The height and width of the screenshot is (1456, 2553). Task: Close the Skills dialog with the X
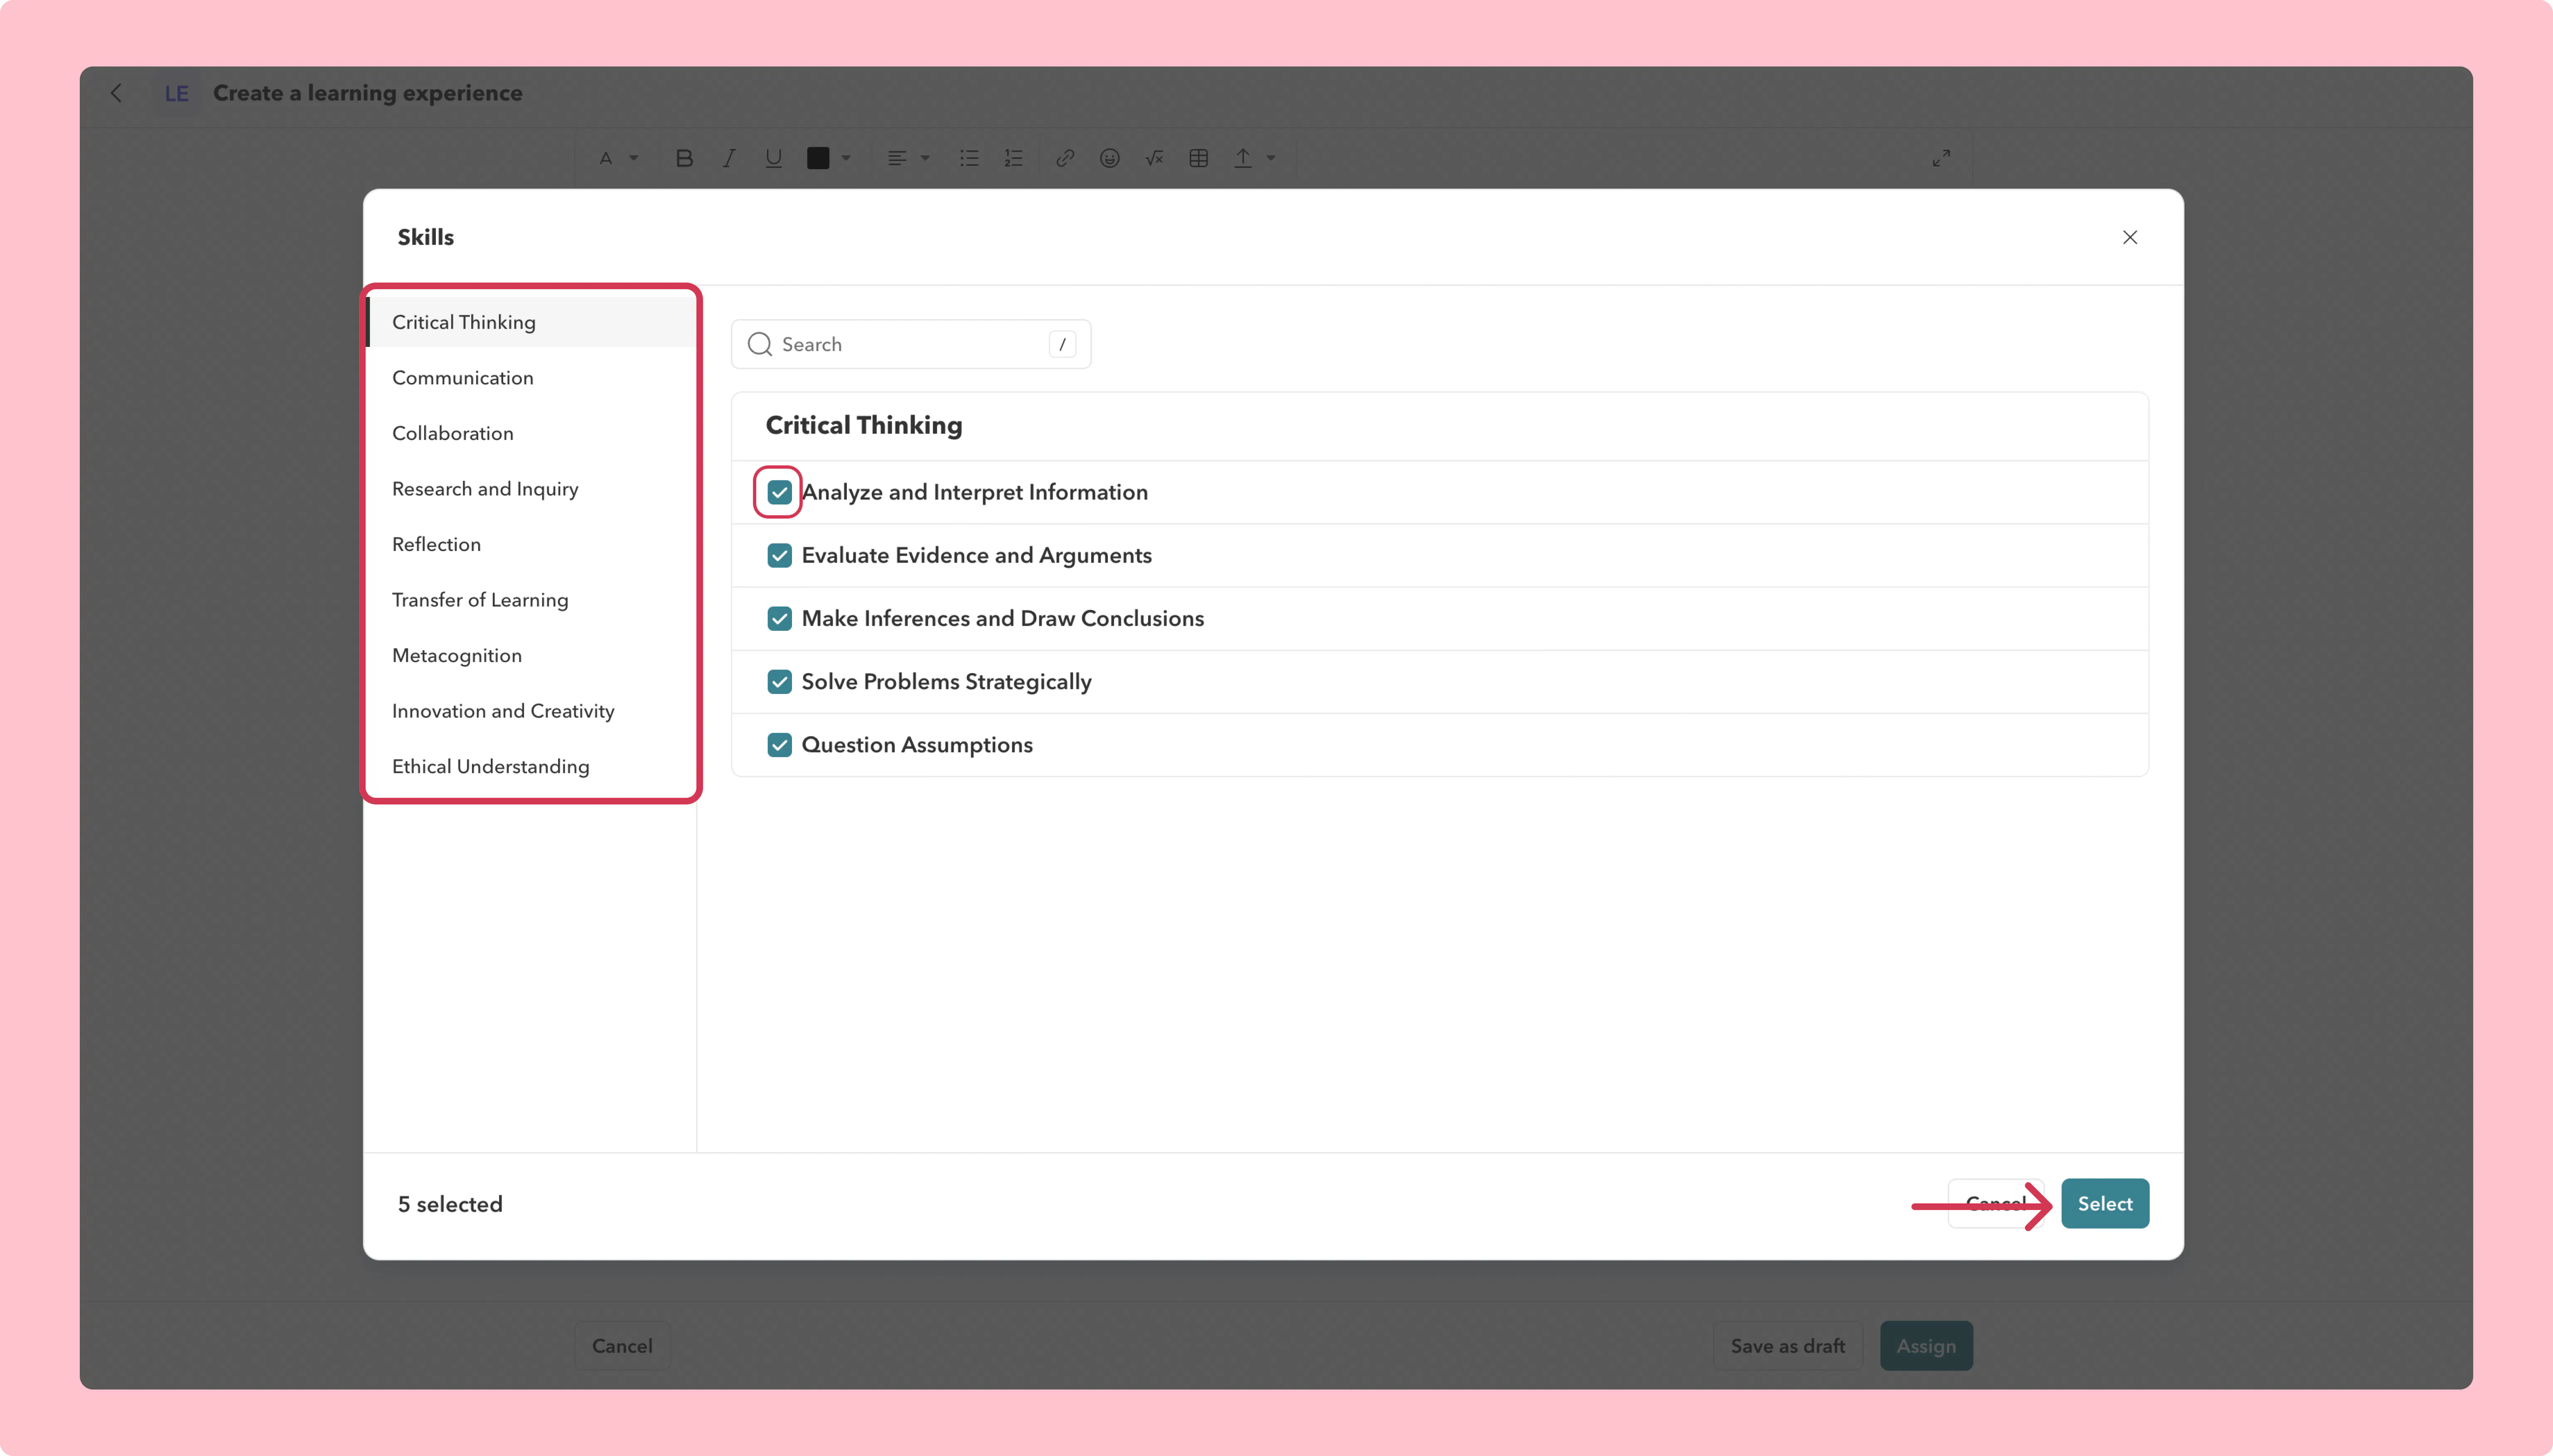[x=2130, y=237]
